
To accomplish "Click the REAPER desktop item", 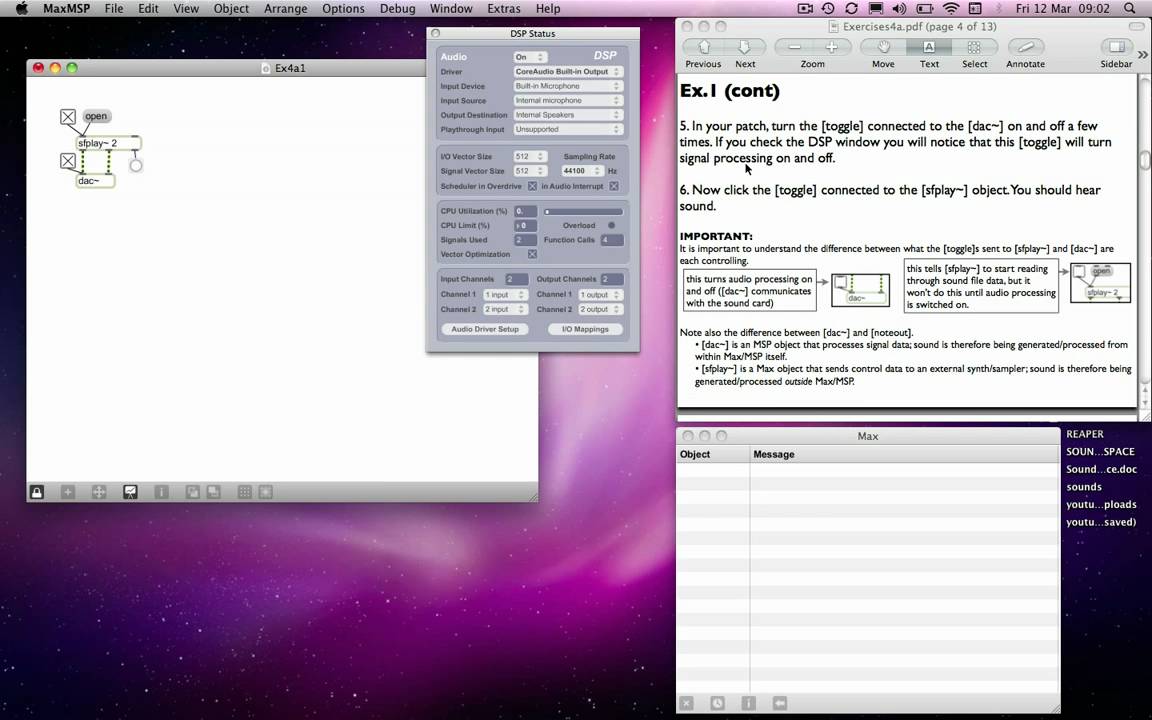I will tap(1085, 434).
